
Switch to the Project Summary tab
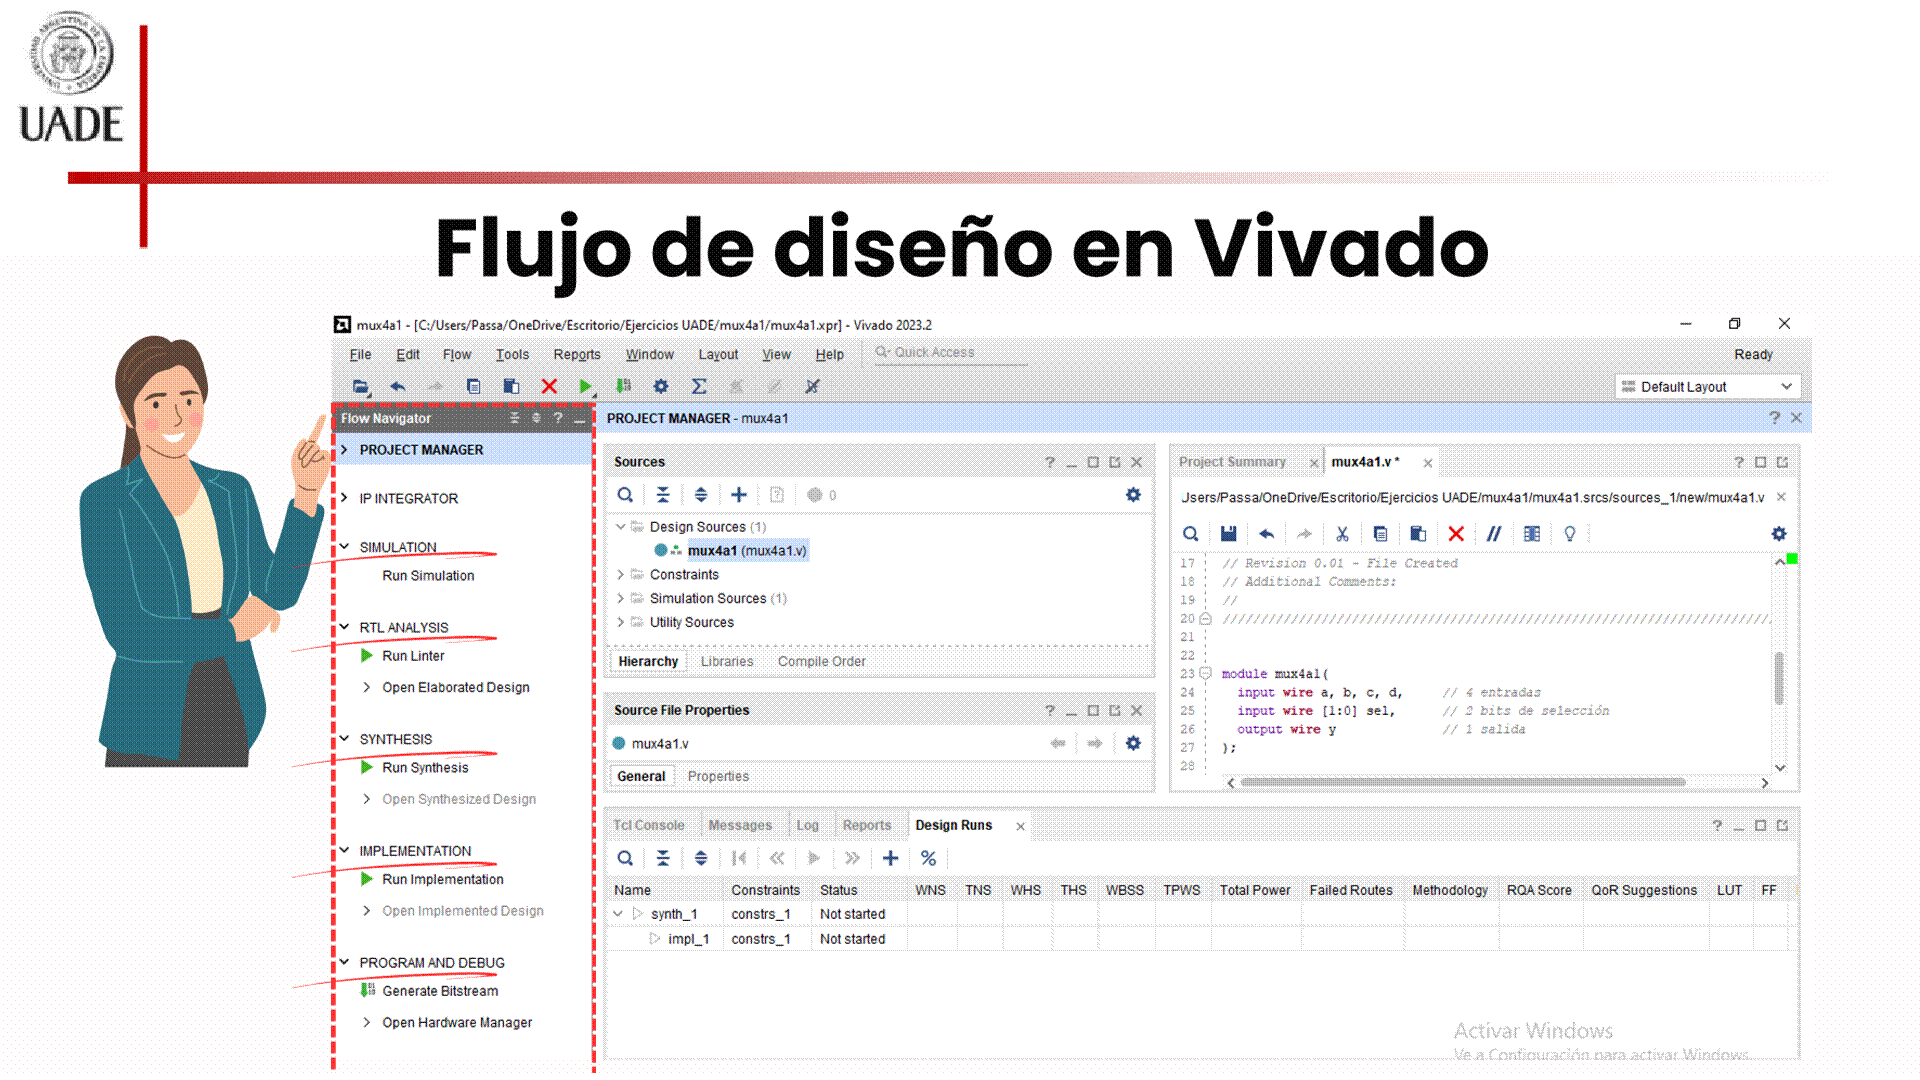(1232, 462)
